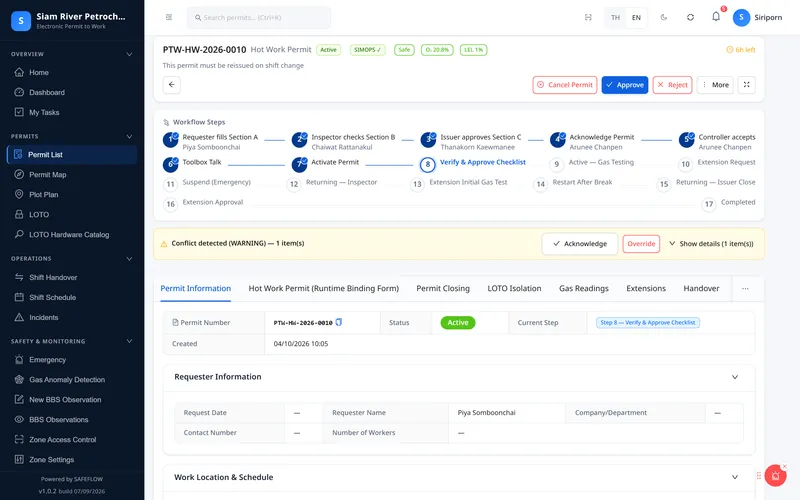Click the refresh icon in top bar
The height and width of the screenshot is (500, 800).
click(x=690, y=17)
